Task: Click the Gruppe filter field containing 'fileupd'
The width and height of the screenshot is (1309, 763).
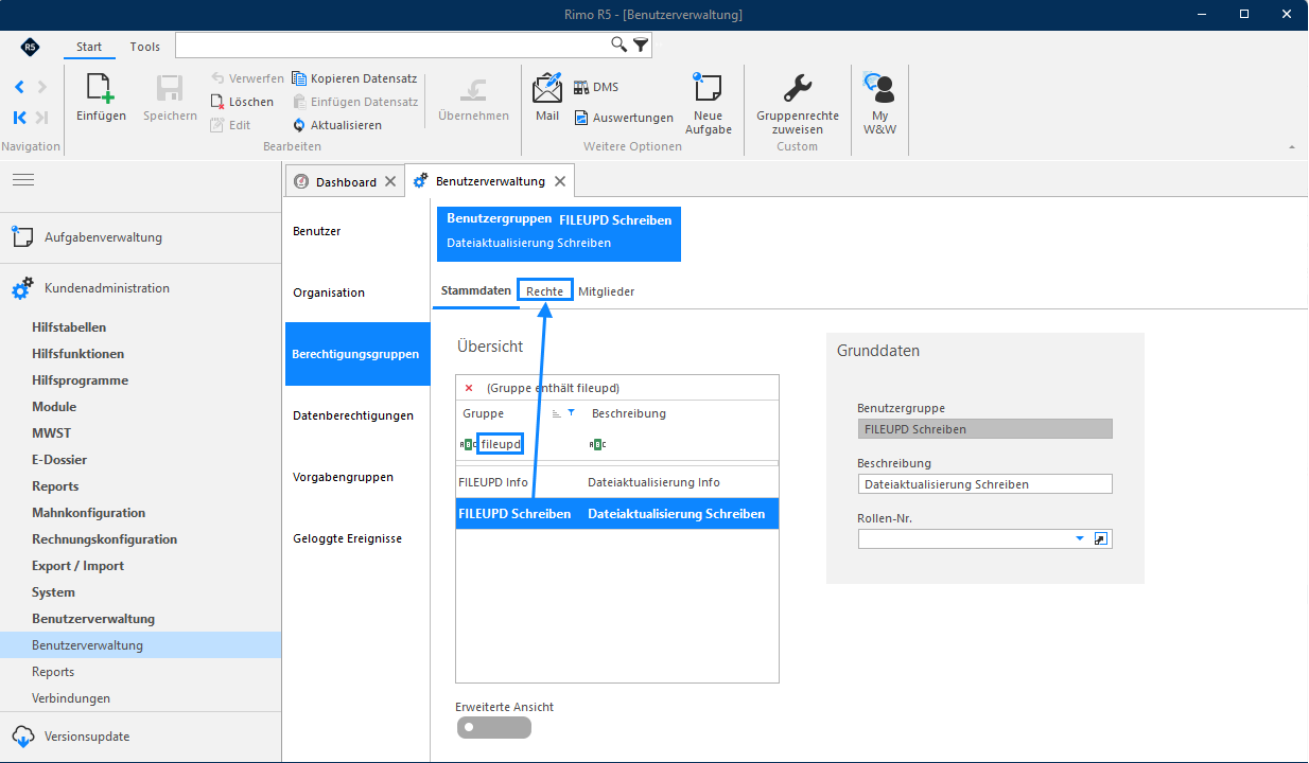Action: pyautogui.click(x=500, y=444)
